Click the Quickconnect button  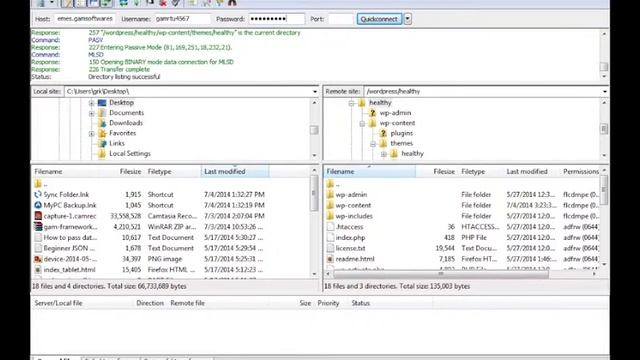tap(379, 19)
